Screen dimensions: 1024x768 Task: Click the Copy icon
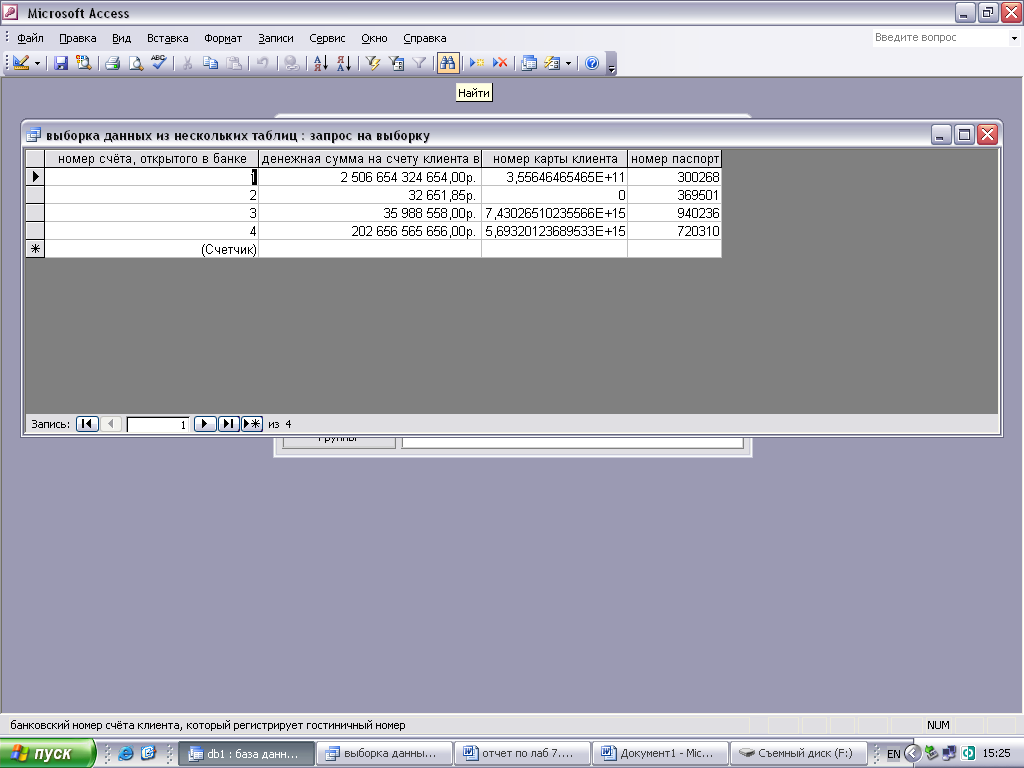point(210,63)
